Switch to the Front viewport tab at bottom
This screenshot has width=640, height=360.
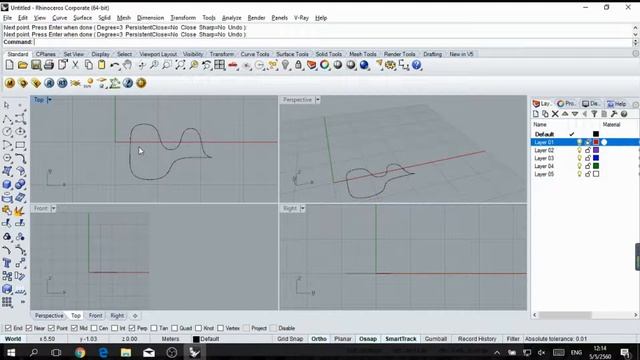[96, 316]
